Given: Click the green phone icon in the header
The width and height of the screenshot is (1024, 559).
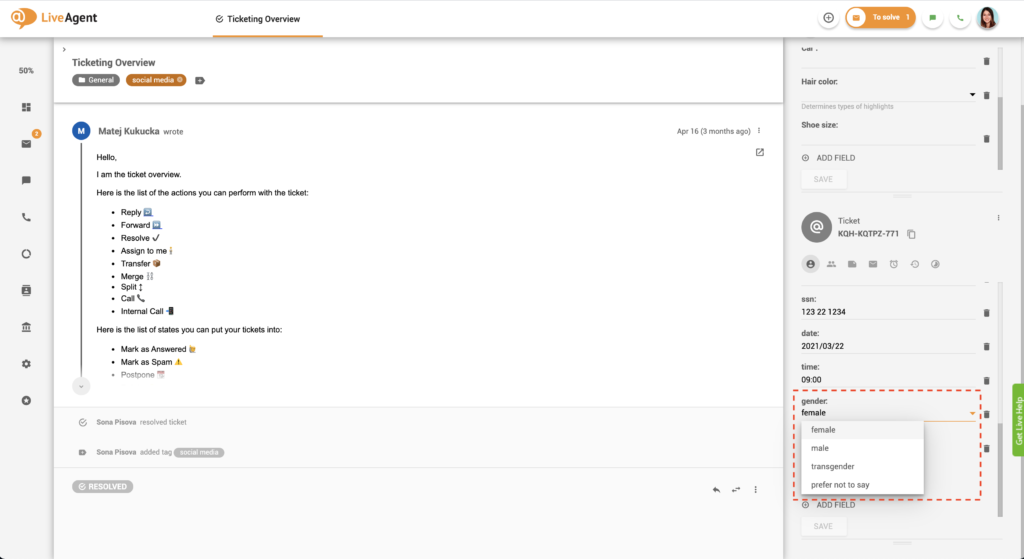Looking at the screenshot, I should tap(961, 18).
